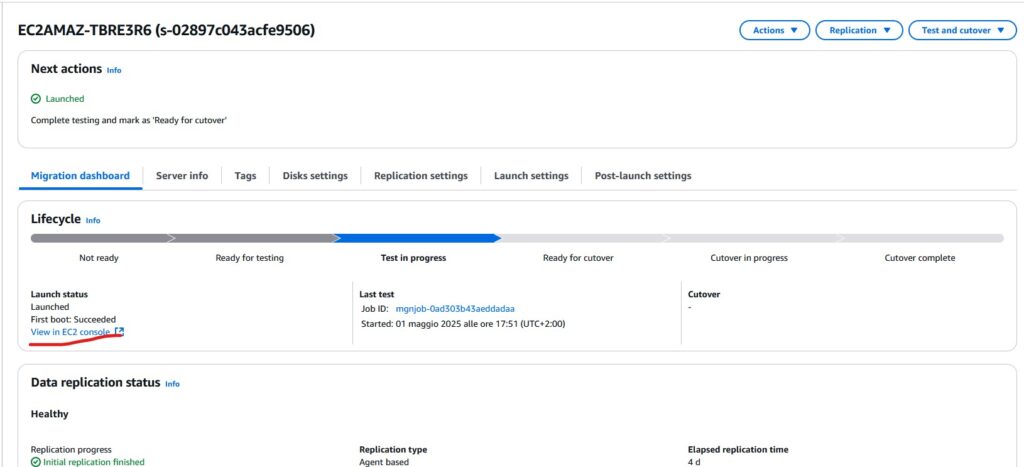The width and height of the screenshot is (1024, 467).
Task: Click Info link next to Next actions
Action: pyautogui.click(x=114, y=70)
